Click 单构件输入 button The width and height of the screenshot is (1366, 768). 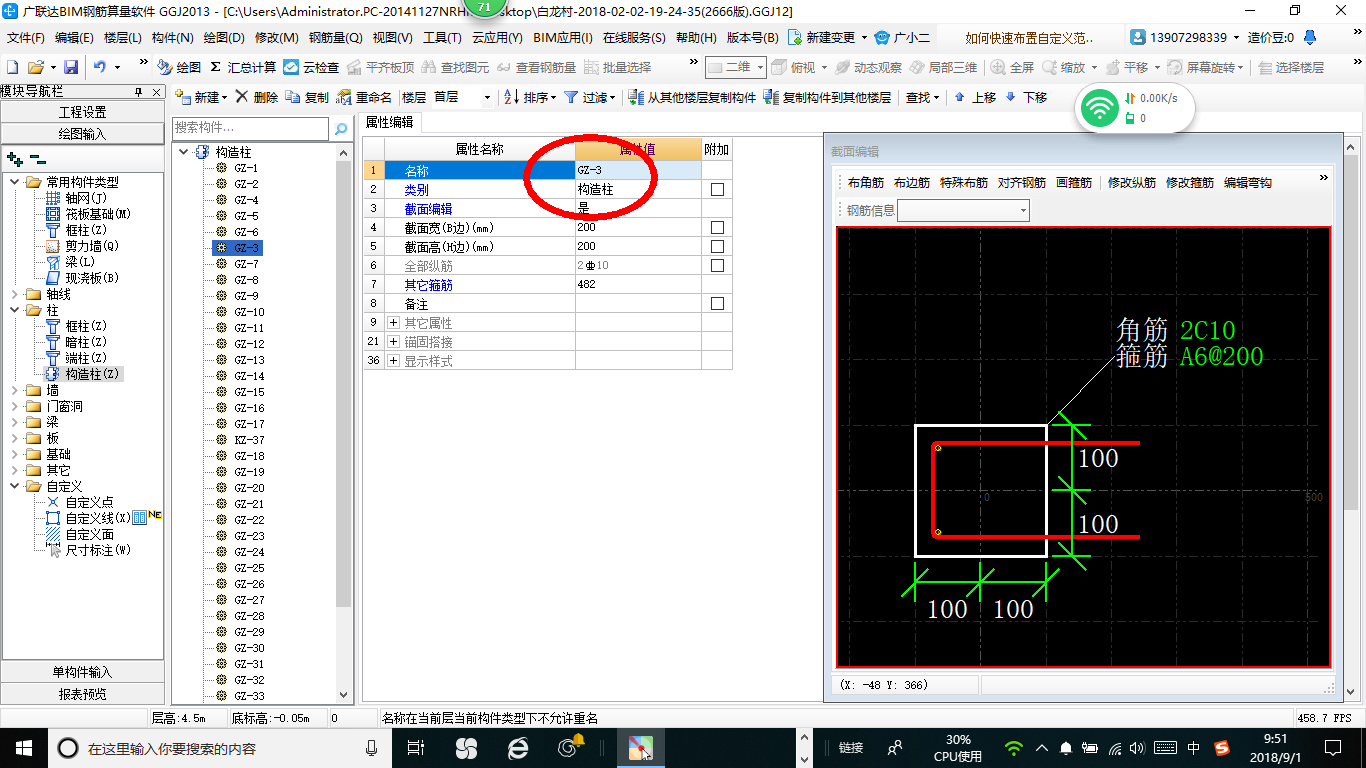[83, 672]
